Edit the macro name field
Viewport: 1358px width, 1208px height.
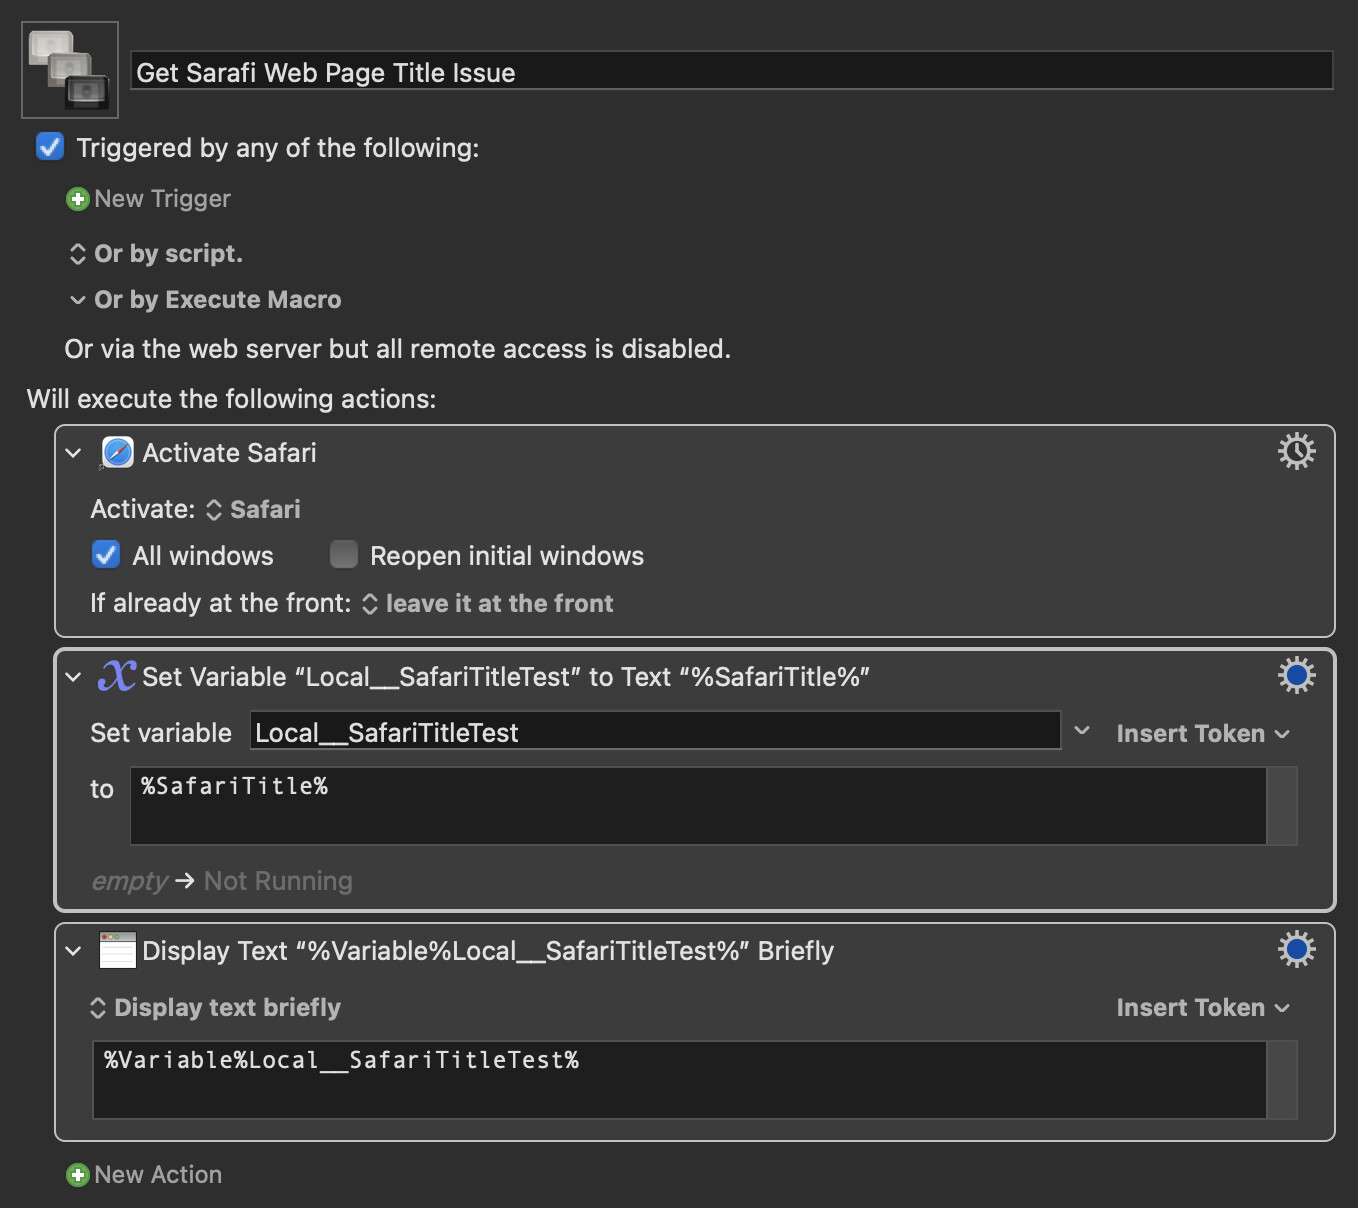(732, 71)
